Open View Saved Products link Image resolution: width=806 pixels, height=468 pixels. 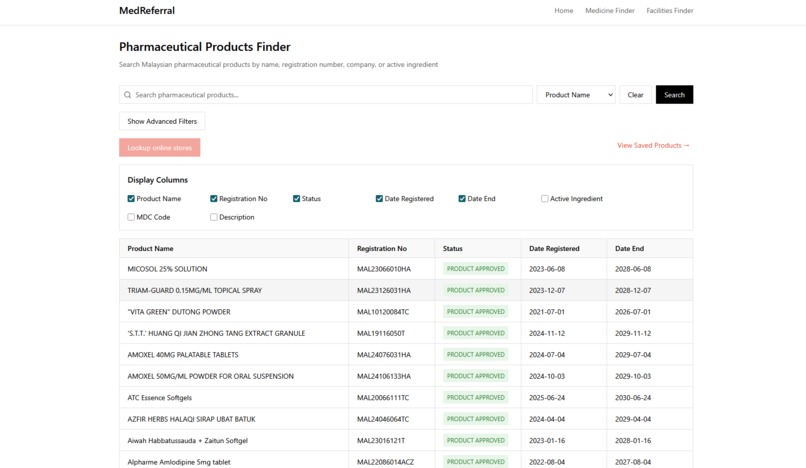point(653,146)
